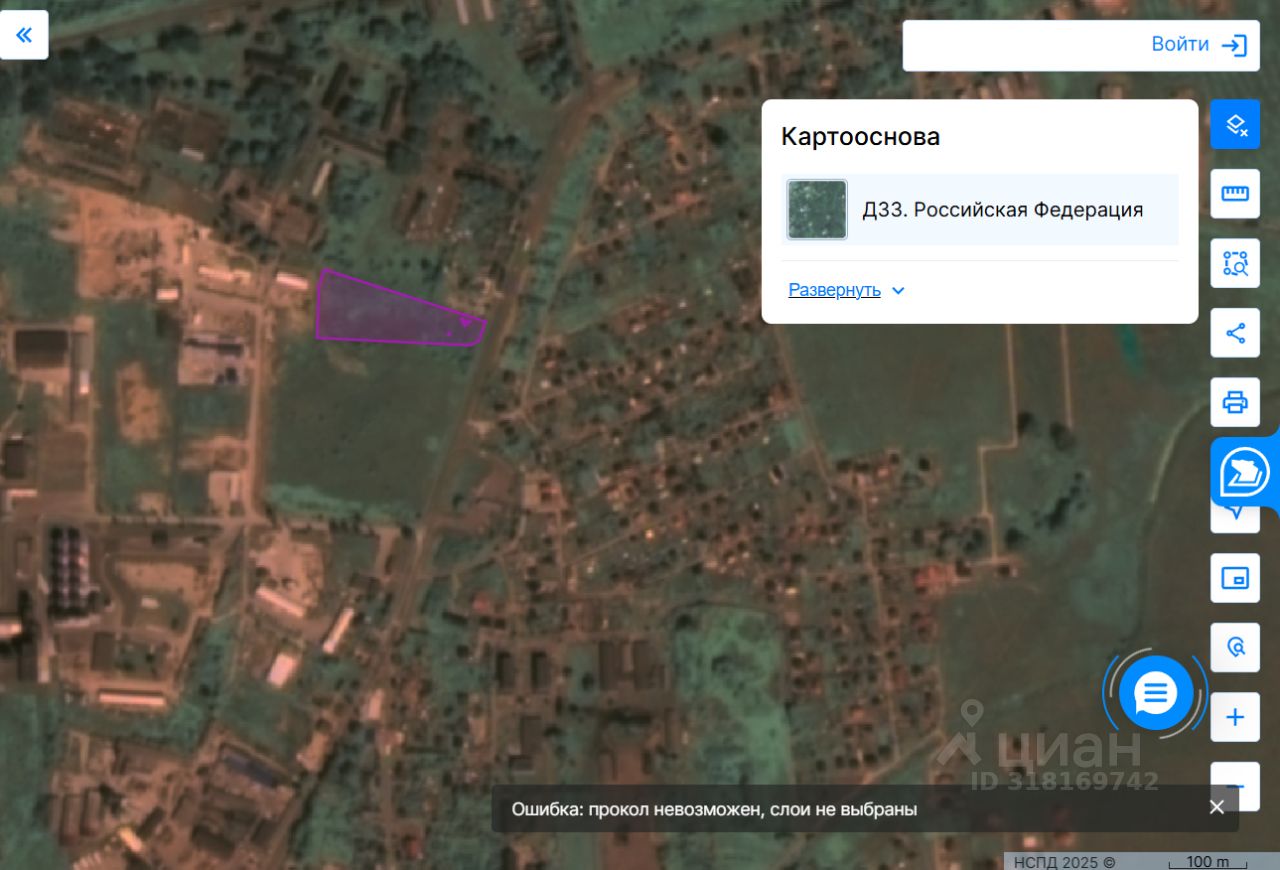Select the ДЗЗ. Российская Федерация basemap

coord(1002,210)
